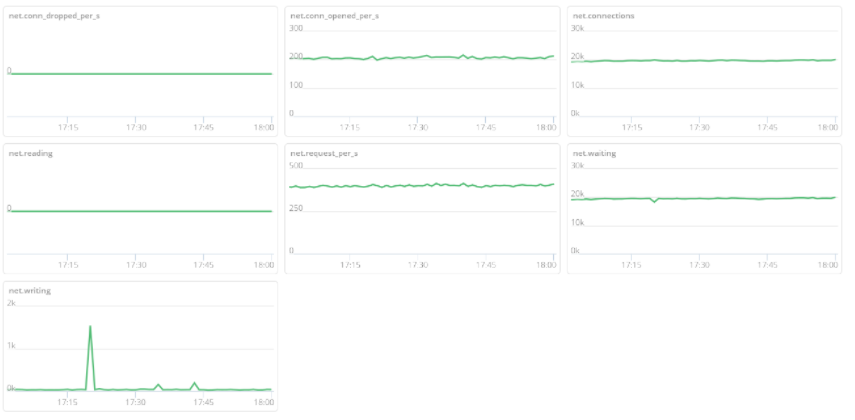Click the 17:45 time label on net.conn_opened_per_s chart
This screenshot has height=420, width=855.
485,127
